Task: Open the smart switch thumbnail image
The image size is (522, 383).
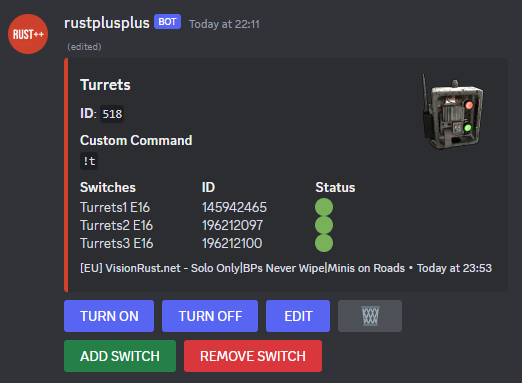Action: pyautogui.click(x=453, y=112)
